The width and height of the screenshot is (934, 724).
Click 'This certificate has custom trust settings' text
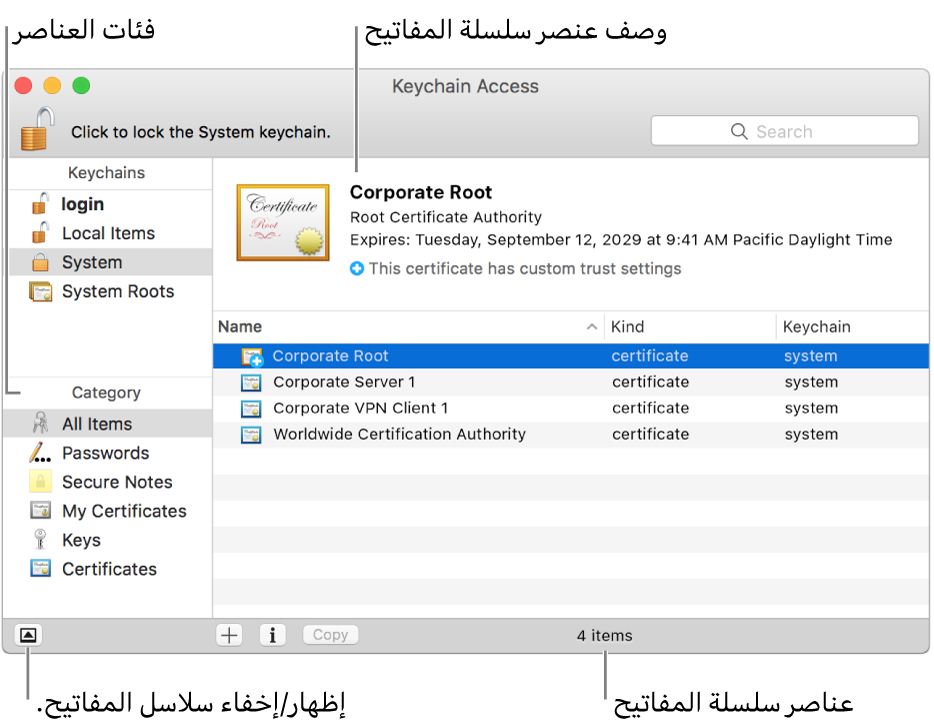click(x=525, y=269)
